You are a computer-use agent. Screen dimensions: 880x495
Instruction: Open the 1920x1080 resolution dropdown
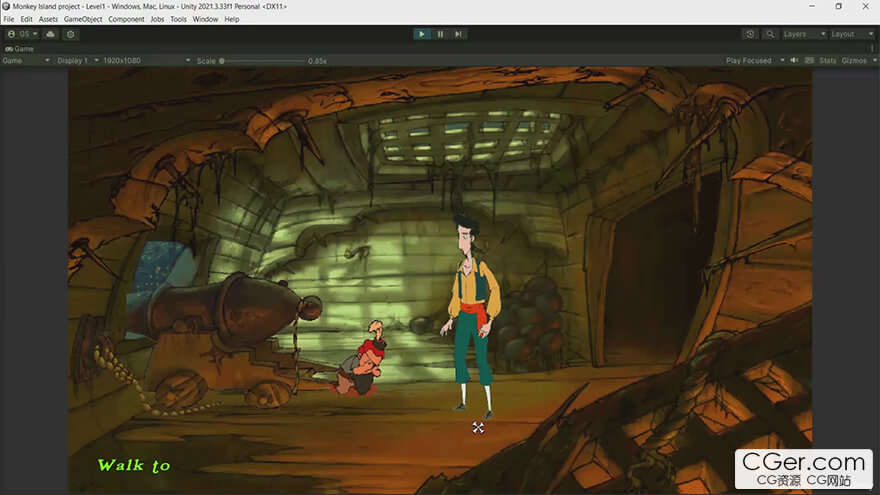pyautogui.click(x=147, y=61)
